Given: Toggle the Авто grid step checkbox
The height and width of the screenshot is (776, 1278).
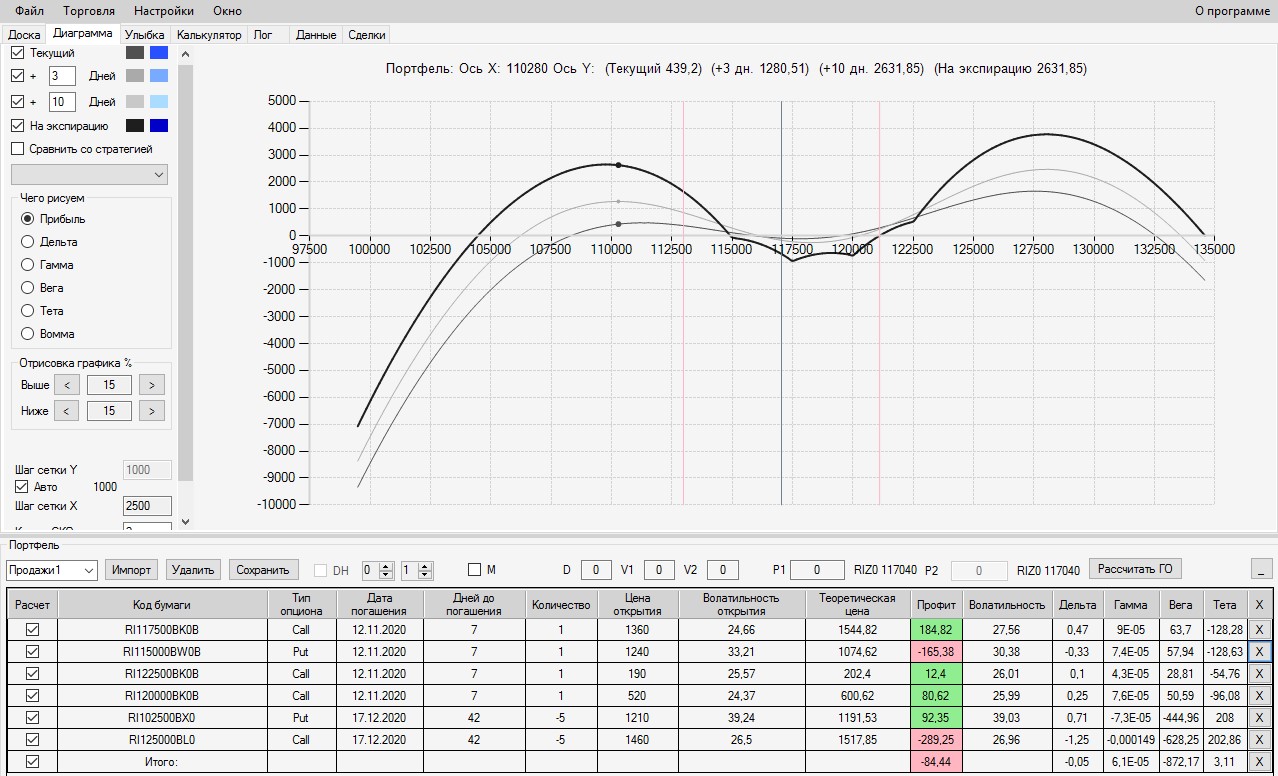Looking at the screenshot, I should [22, 487].
